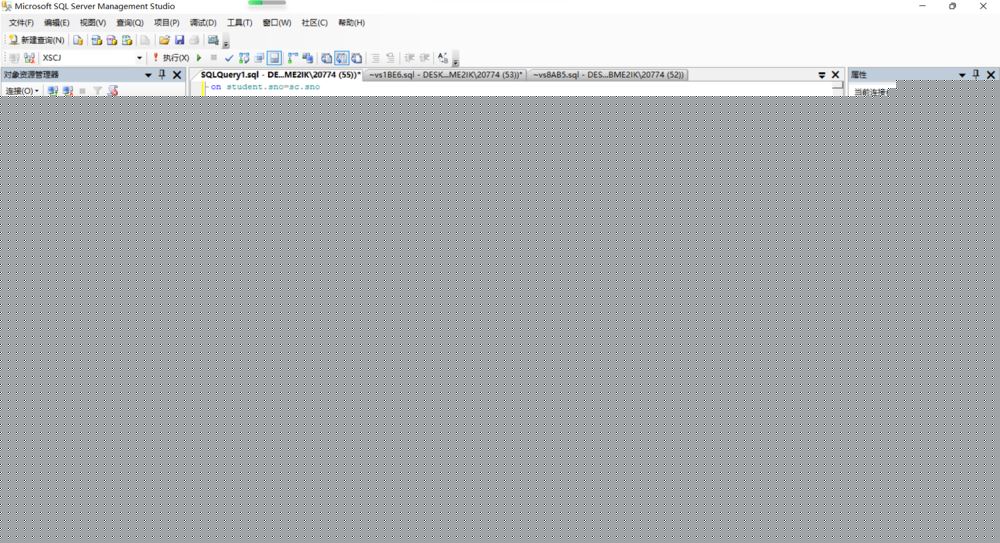
Task: Click the blue checkmark parse icon
Action: pyautogui.click(x=229, y=58)
